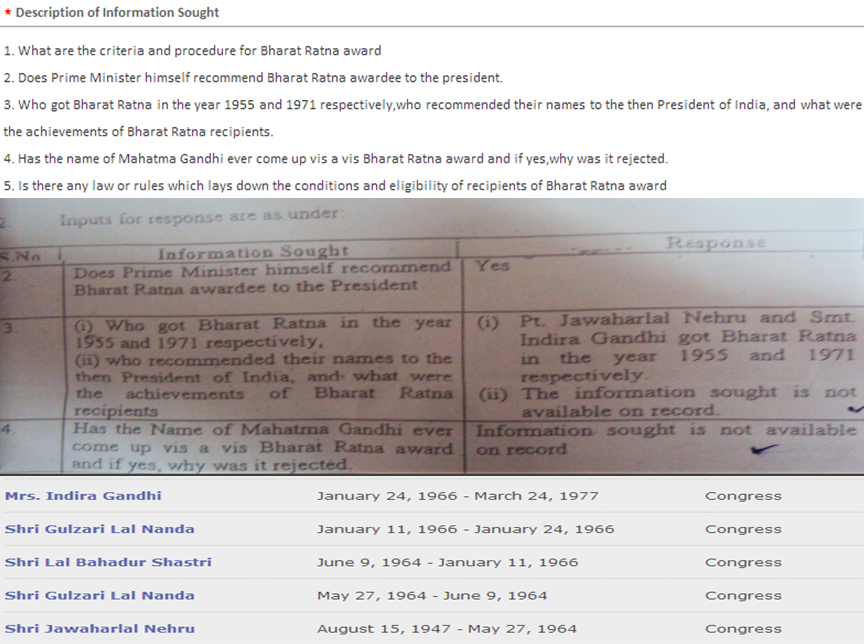This screenshot has width=864, height=644.
Task: Click Gulzari Lal Nanda link for January 1966 term
Action: click(100, 529)
